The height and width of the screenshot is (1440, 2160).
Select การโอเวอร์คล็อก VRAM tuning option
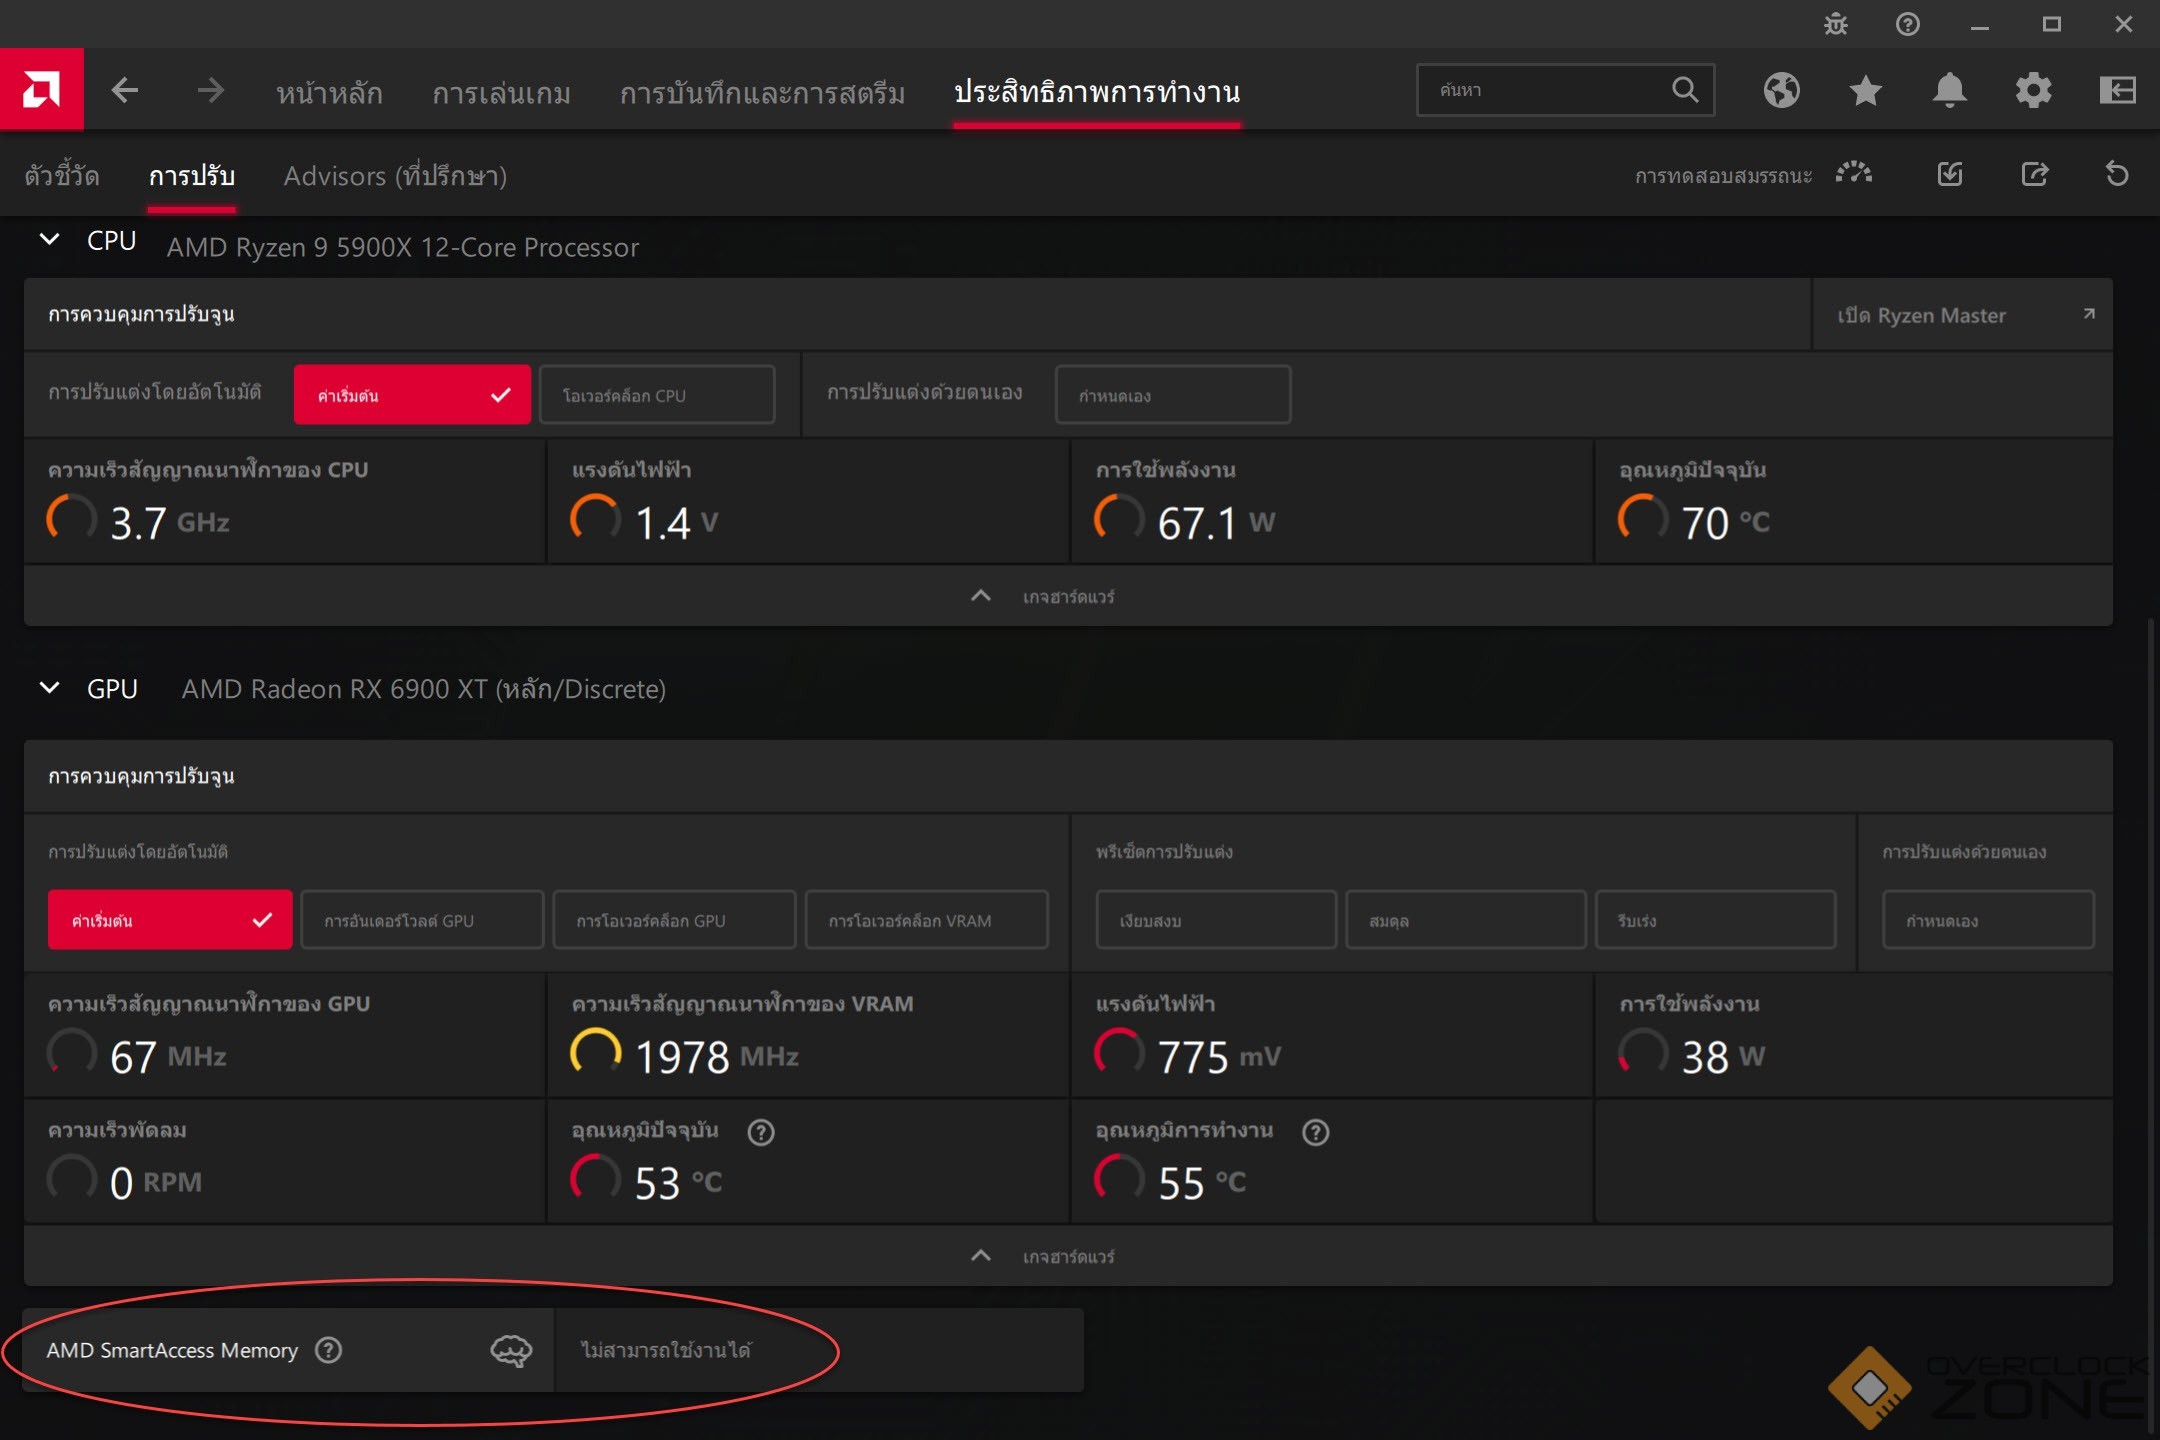pyautogui.click(x=926, y=920)
